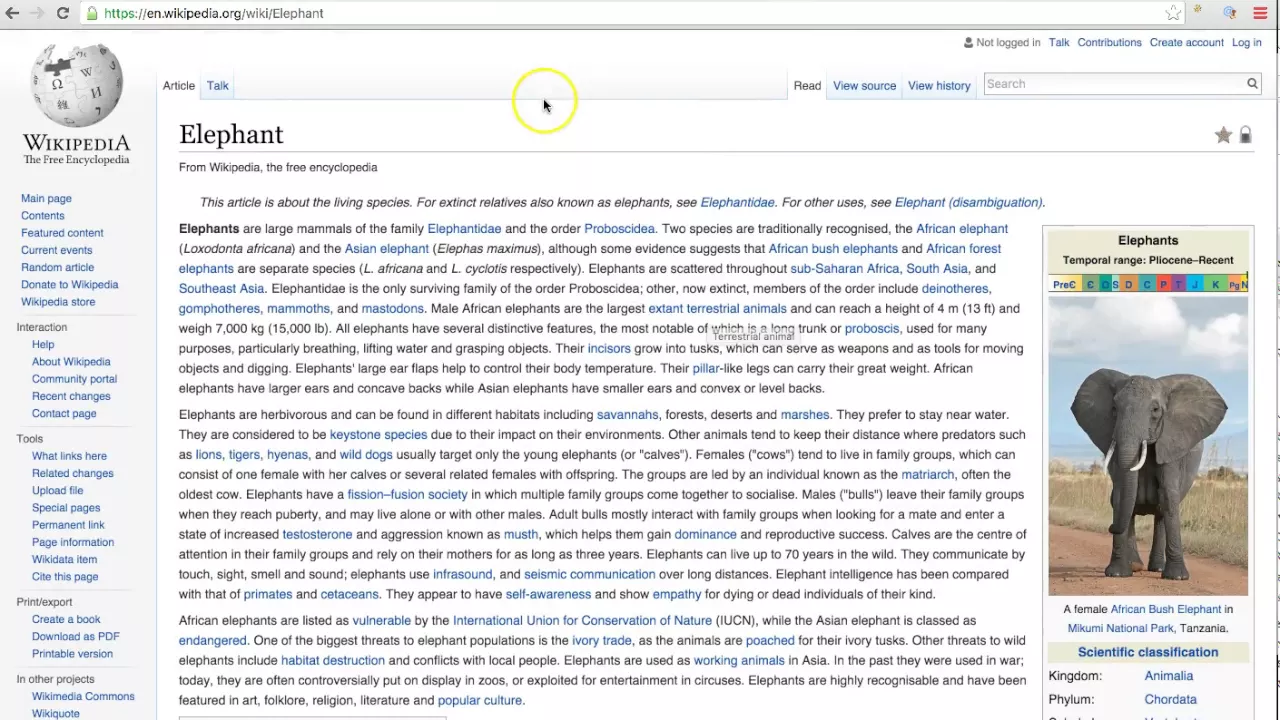Viewport: 1280px width, 720px height.
Task: Click the page protection padlock icon
Action: (x=1245, y=135)
